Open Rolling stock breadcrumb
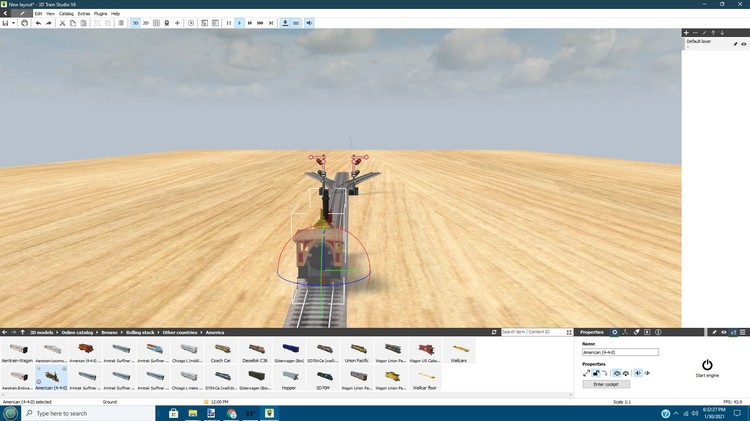 click(x=140, y=332)
